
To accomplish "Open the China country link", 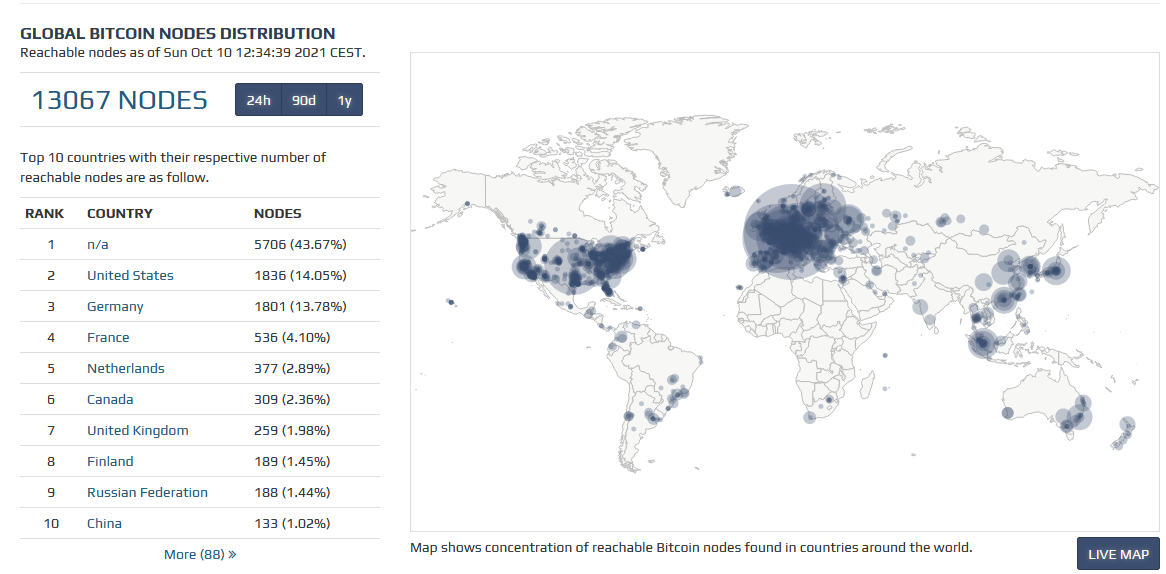I will pos(104,523).
